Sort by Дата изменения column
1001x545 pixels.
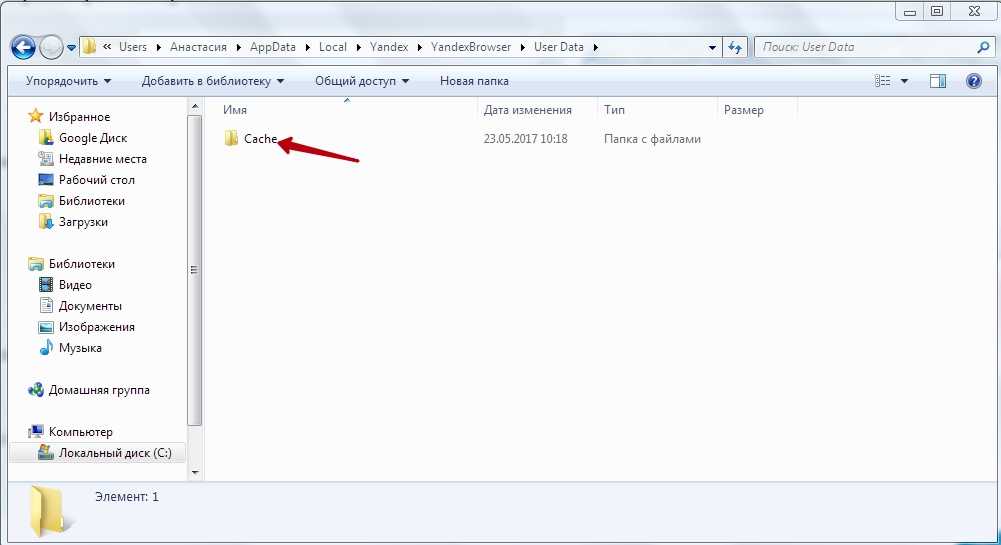point(527,110)
